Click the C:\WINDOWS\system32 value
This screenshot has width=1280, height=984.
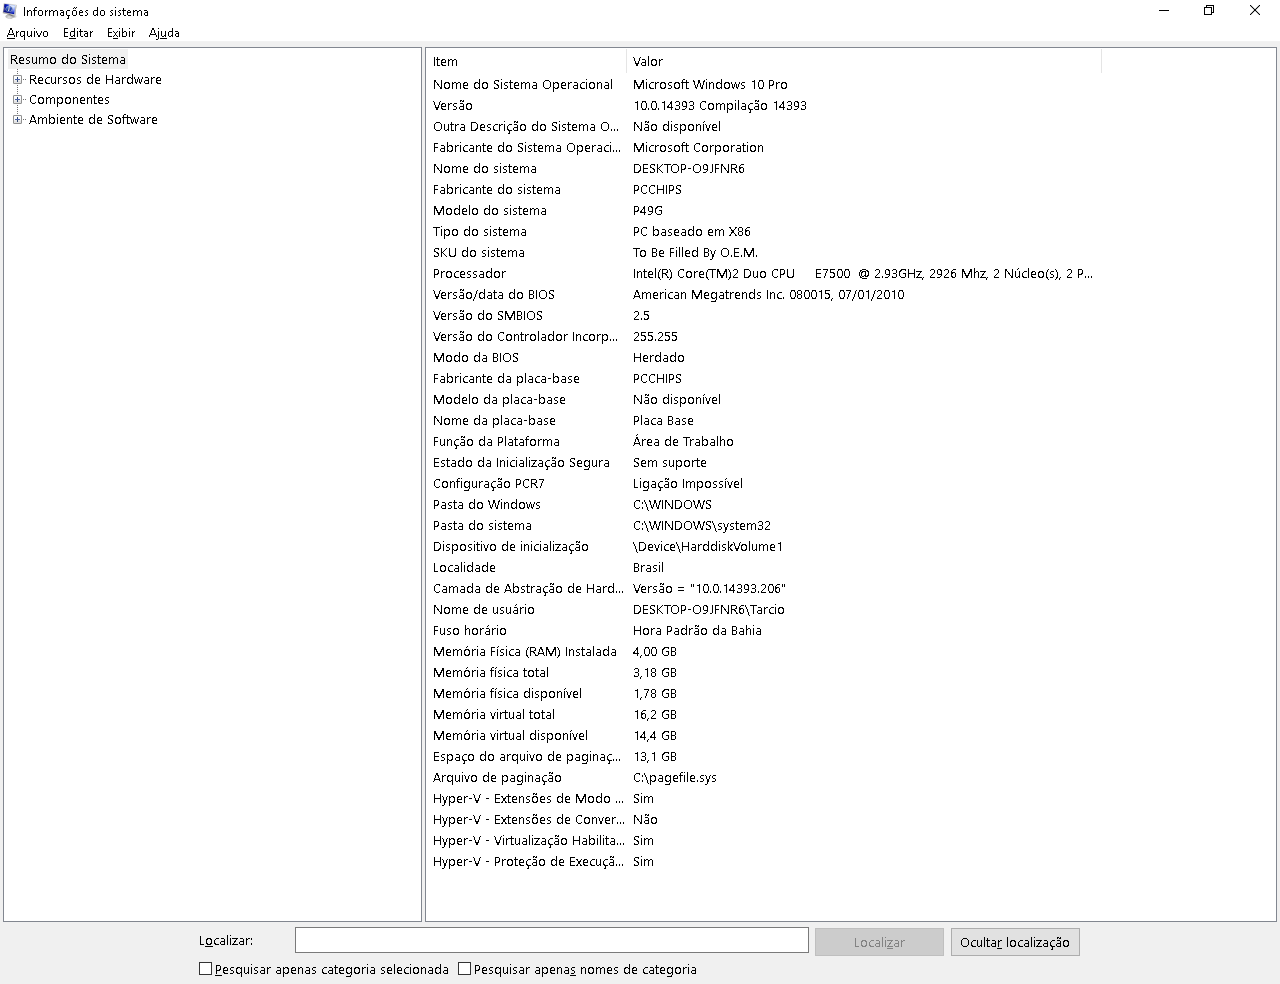point(702,526)
